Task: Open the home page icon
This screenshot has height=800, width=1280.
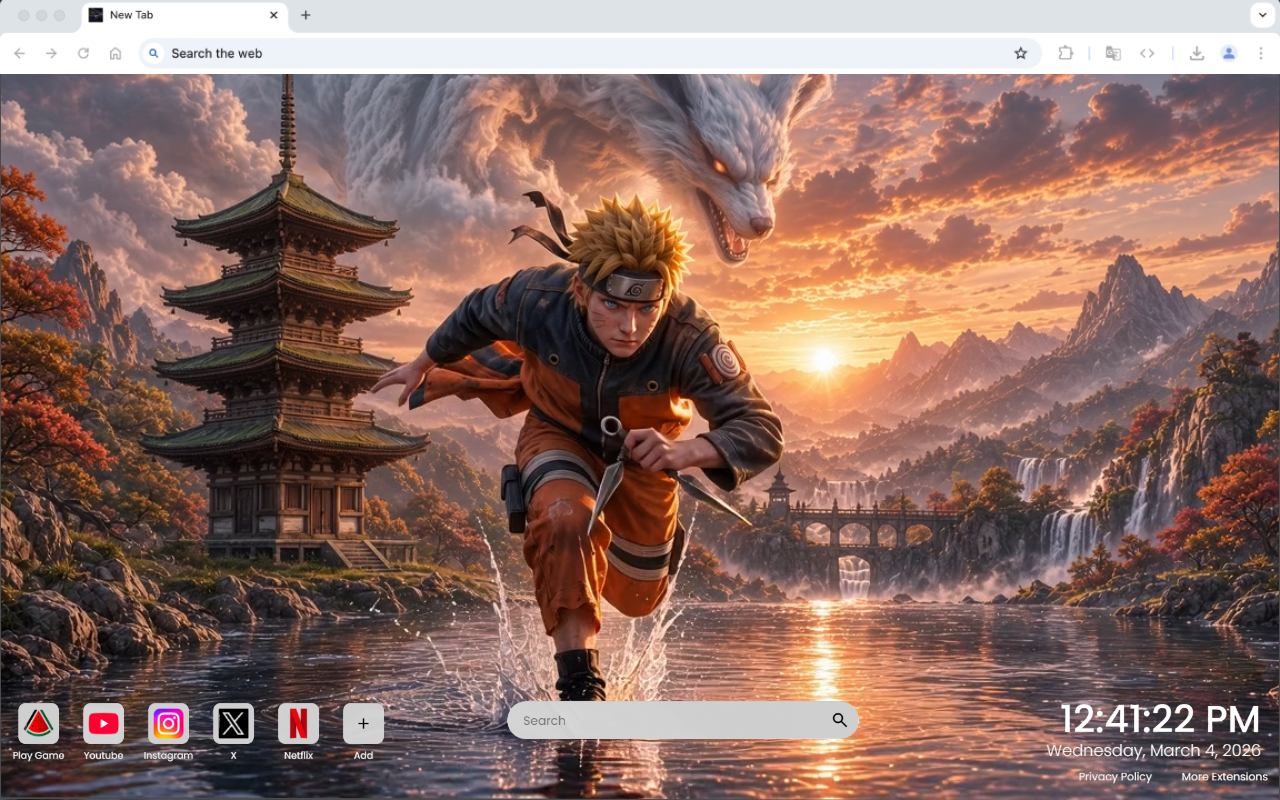Action: 116,53
